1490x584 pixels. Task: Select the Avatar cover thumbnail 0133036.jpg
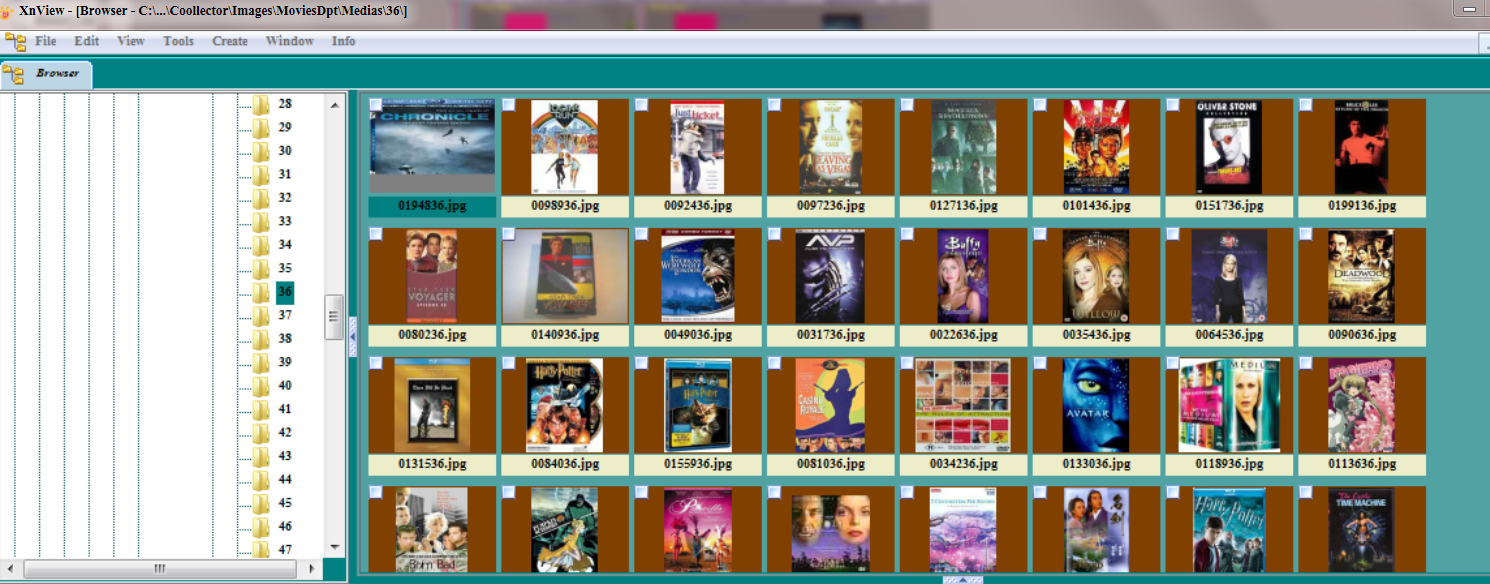tap(1096, 406)
